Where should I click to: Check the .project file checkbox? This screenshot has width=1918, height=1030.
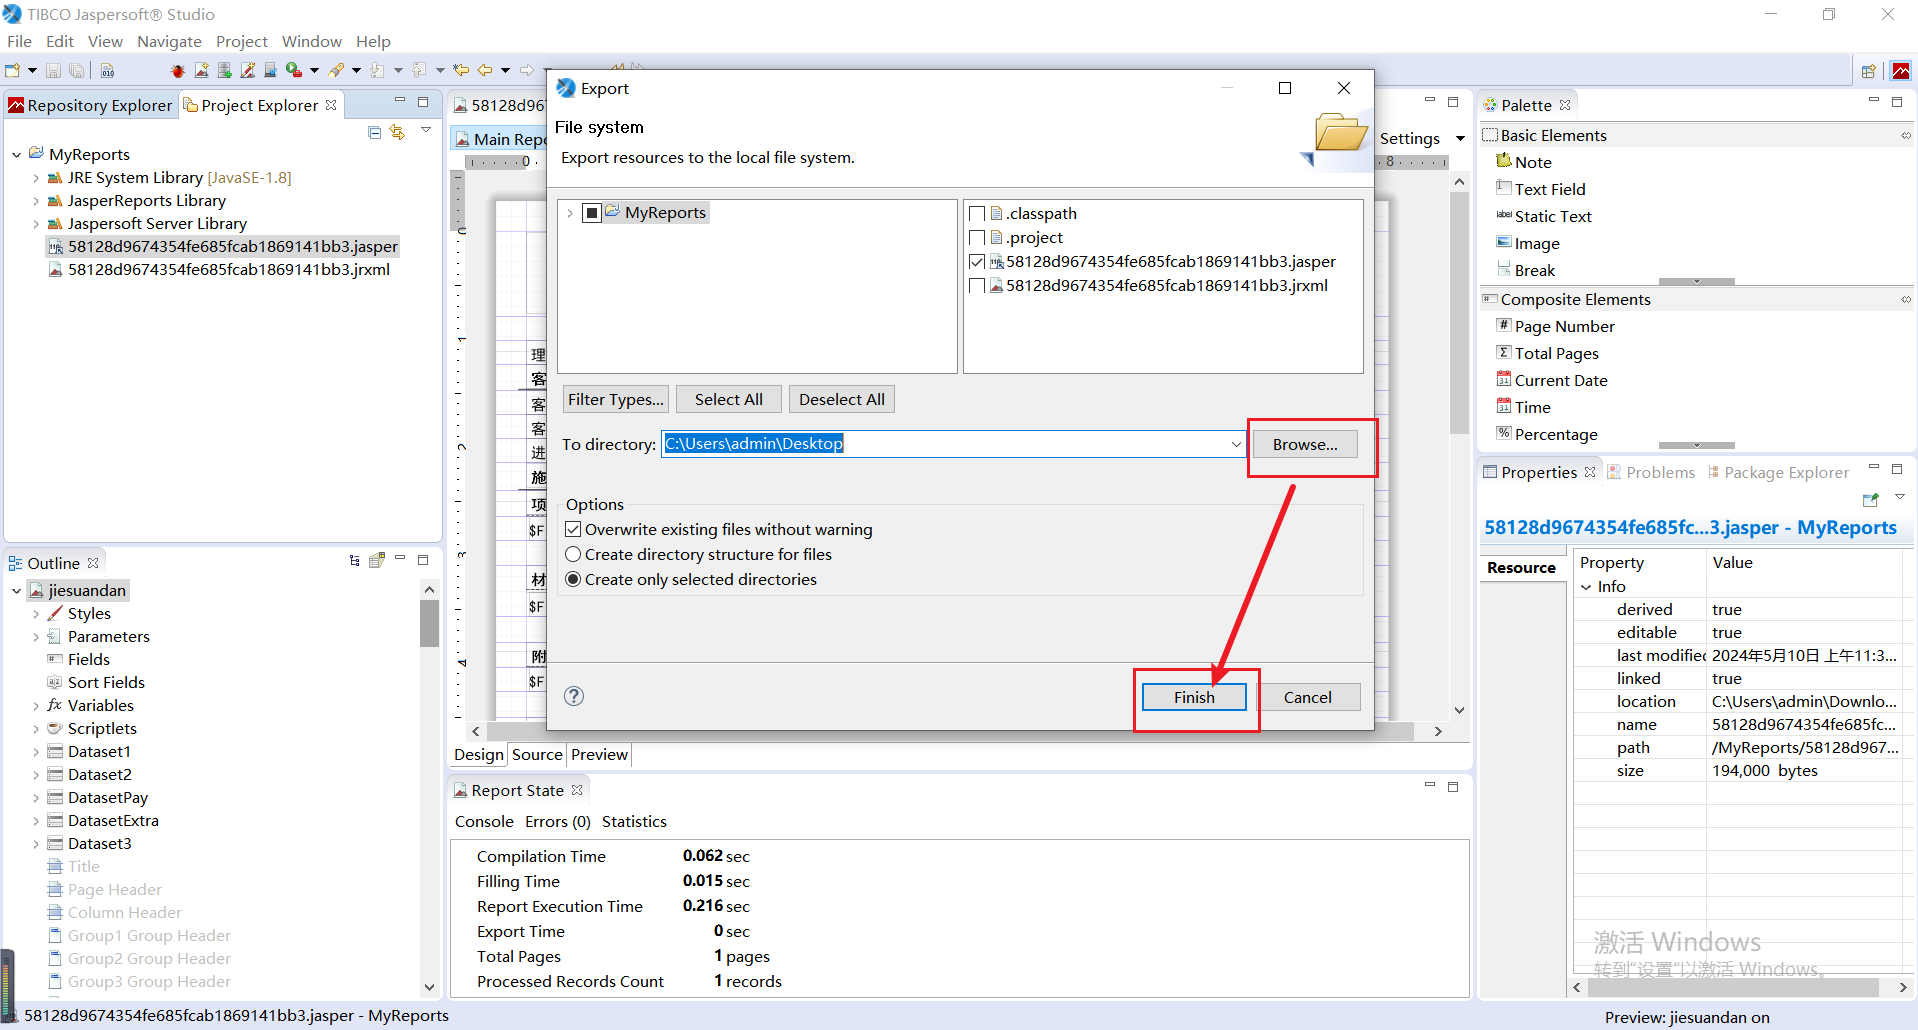978,237
